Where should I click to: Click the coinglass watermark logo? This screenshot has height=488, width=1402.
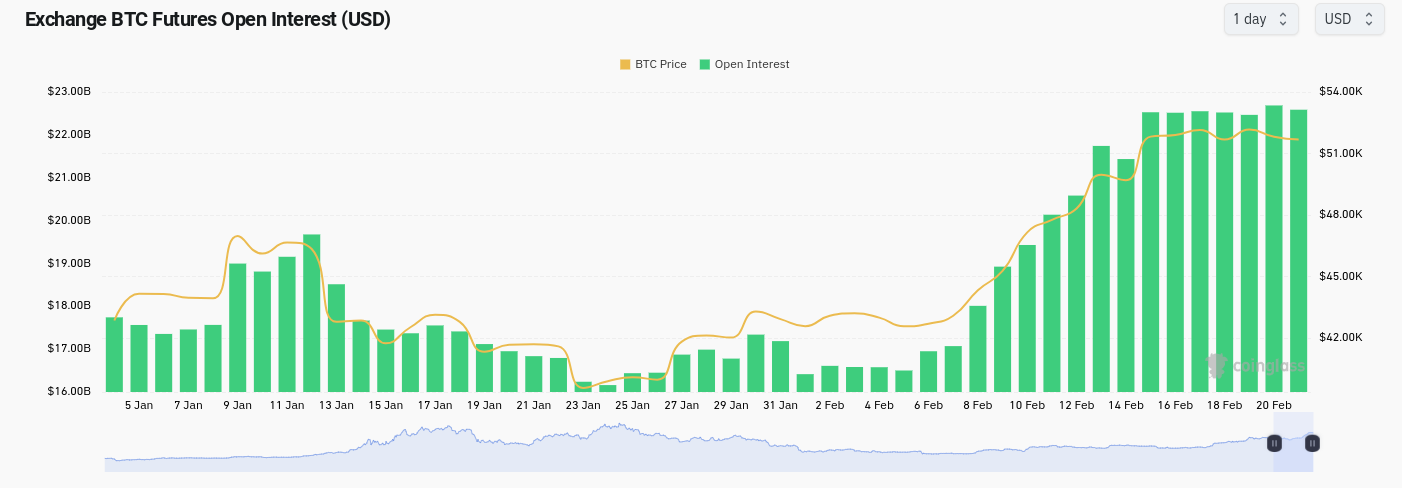[1255, 366]
